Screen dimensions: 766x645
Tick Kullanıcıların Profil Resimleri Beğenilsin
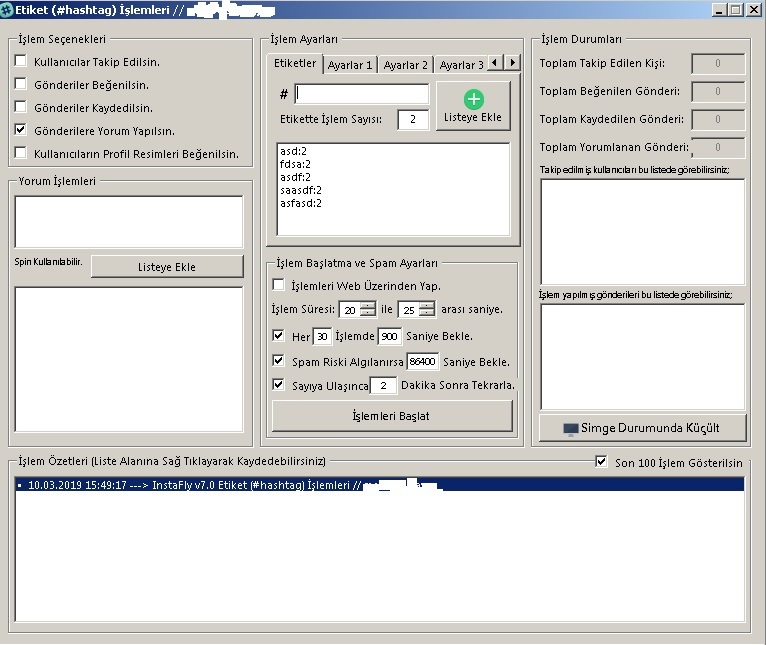pos(21,153)
